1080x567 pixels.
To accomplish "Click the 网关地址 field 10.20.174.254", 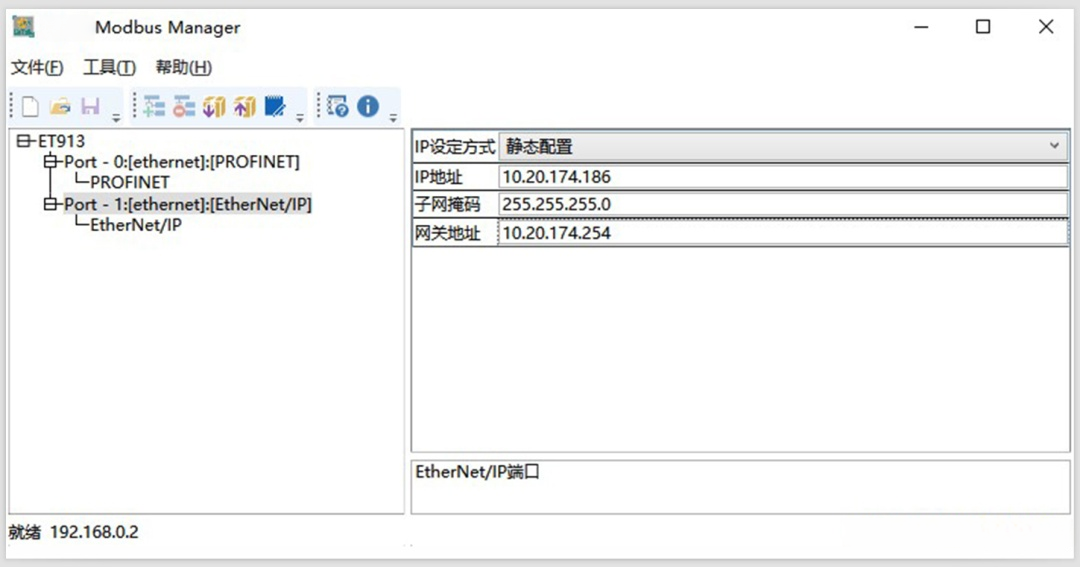I will [x=782, y=233].
